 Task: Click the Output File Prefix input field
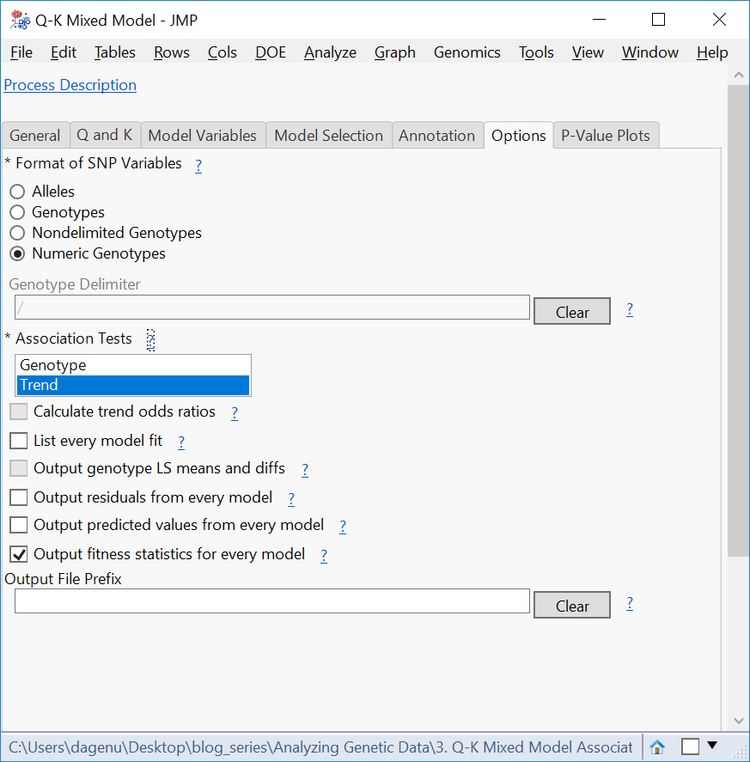pyautogui.click(x=272, y=601)
